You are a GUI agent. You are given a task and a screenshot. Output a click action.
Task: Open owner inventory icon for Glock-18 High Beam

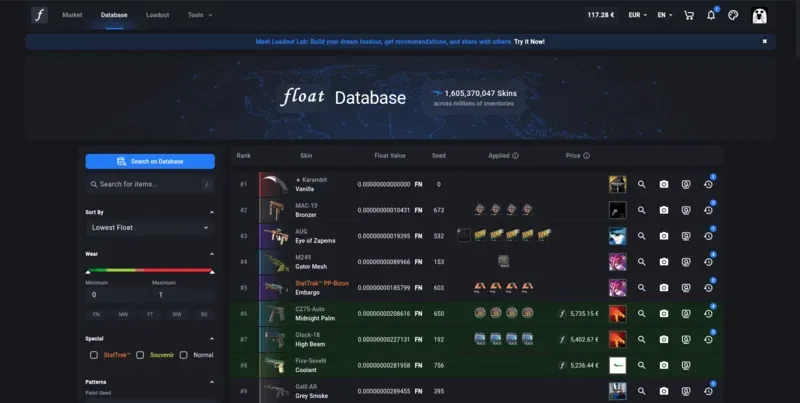tap(686, 339)
